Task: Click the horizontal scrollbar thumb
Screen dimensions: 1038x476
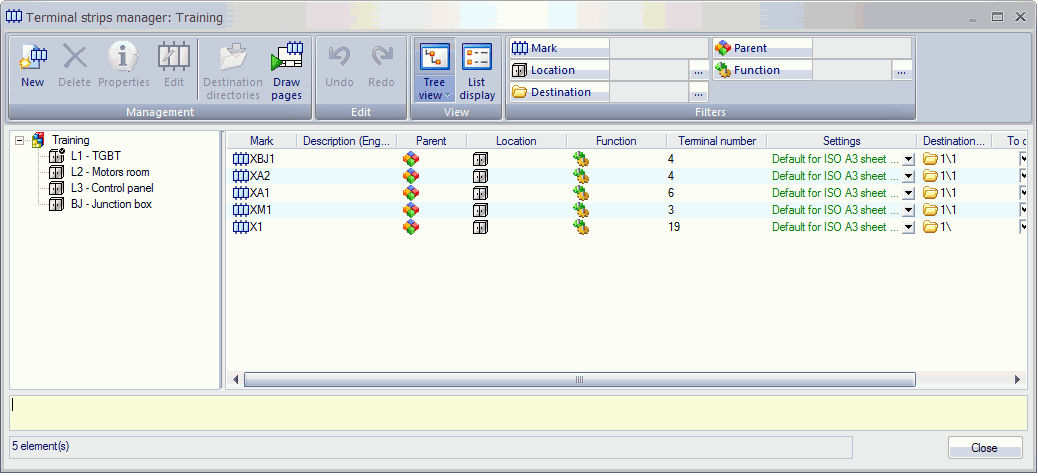Action: (579, 379)
